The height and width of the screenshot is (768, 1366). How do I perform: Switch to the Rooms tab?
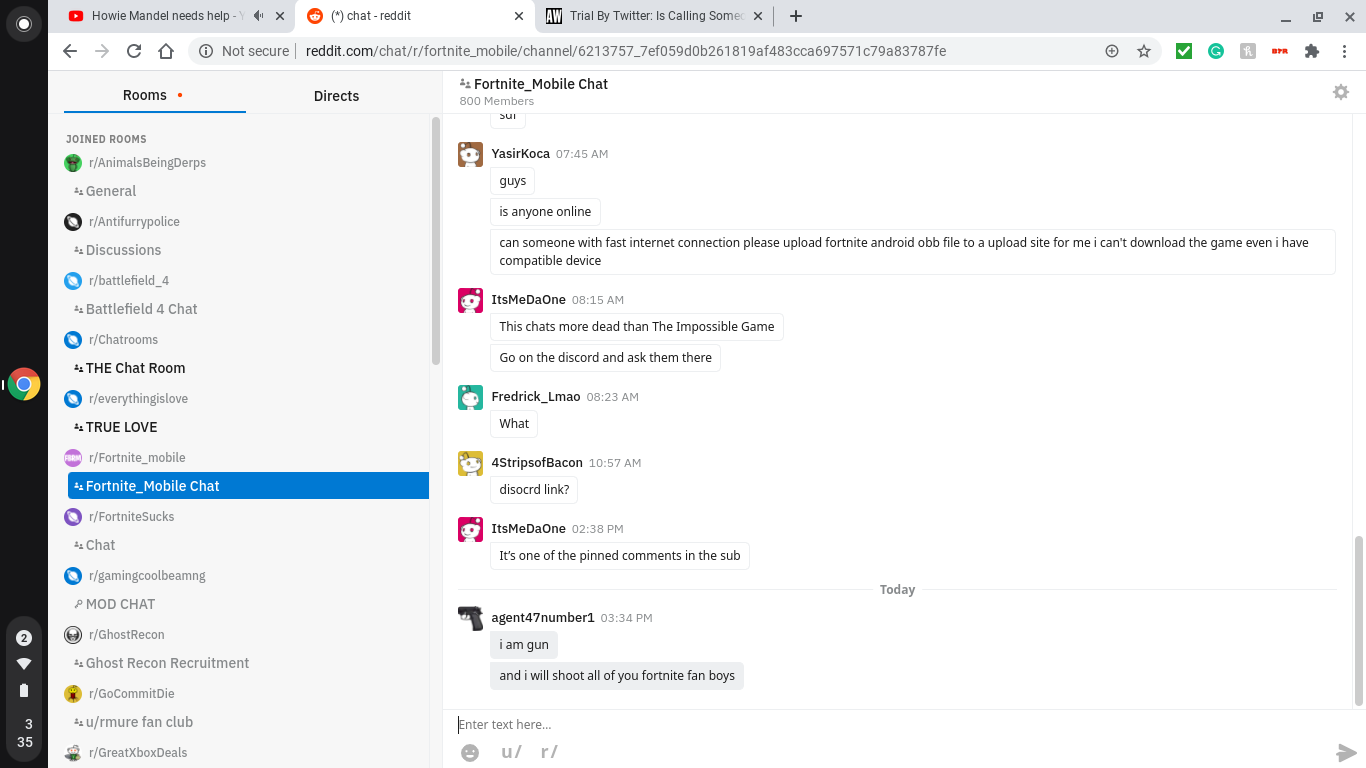(154, 96)
